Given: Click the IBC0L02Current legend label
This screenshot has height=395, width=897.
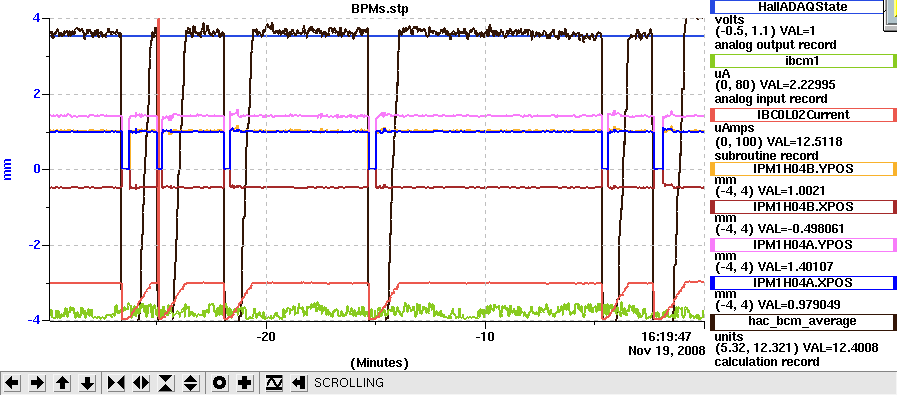Looking at the screenshot, I should 803,114.
